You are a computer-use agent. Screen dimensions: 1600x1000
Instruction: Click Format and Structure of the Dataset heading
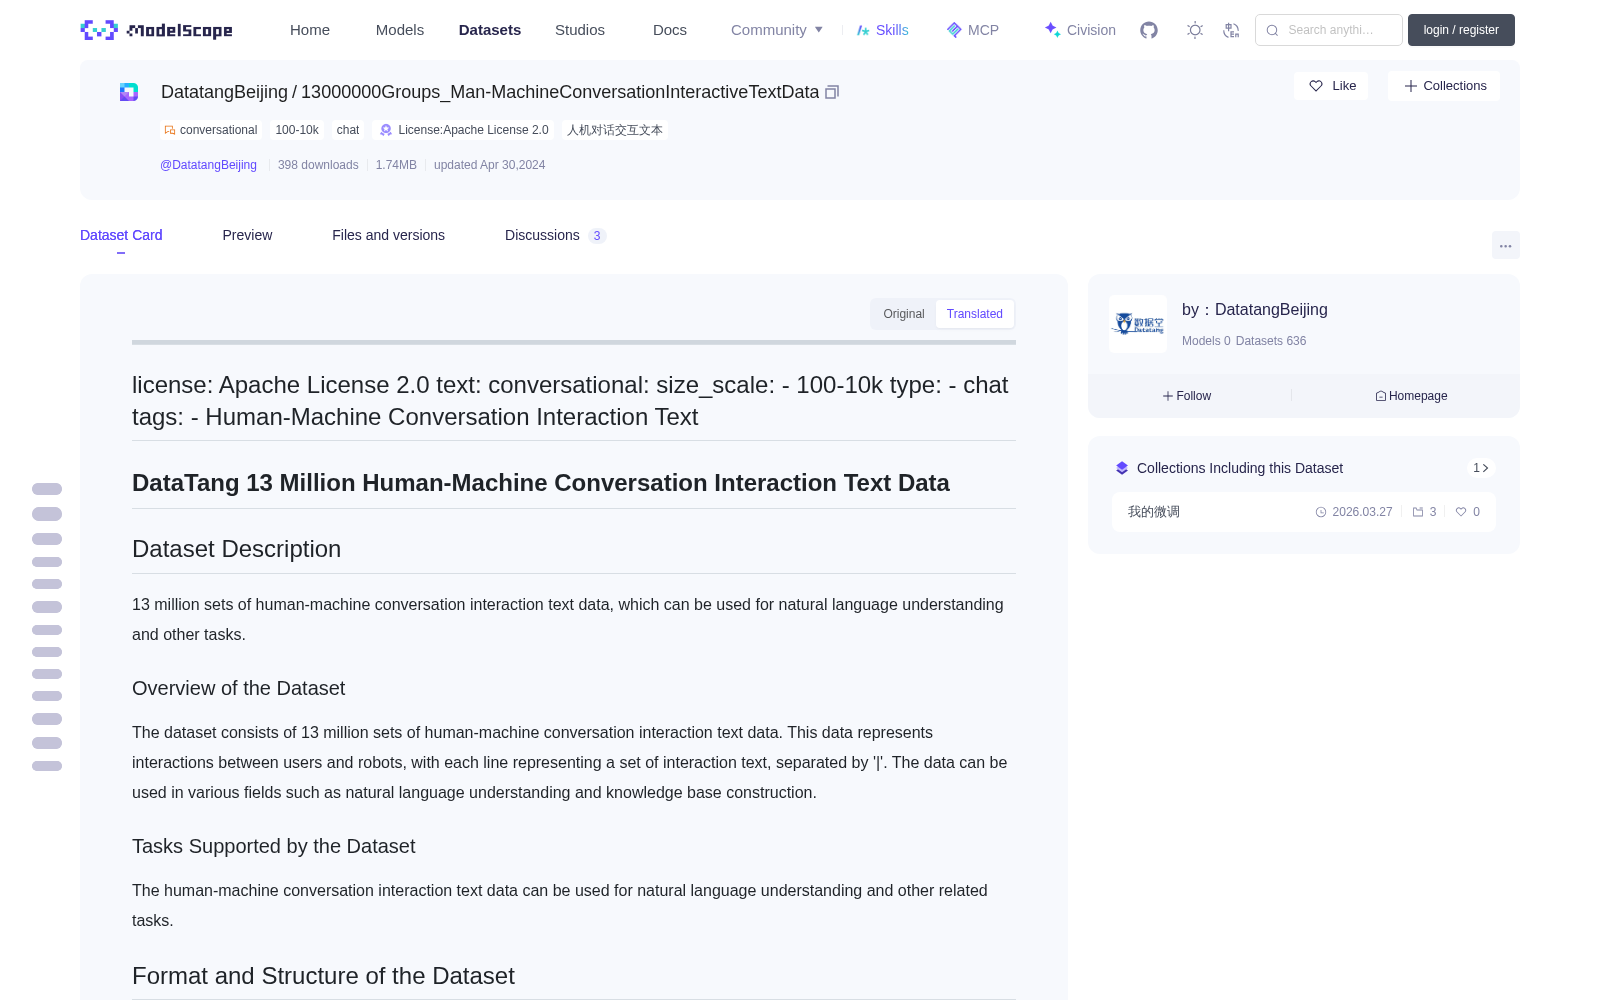coord(323,976)
